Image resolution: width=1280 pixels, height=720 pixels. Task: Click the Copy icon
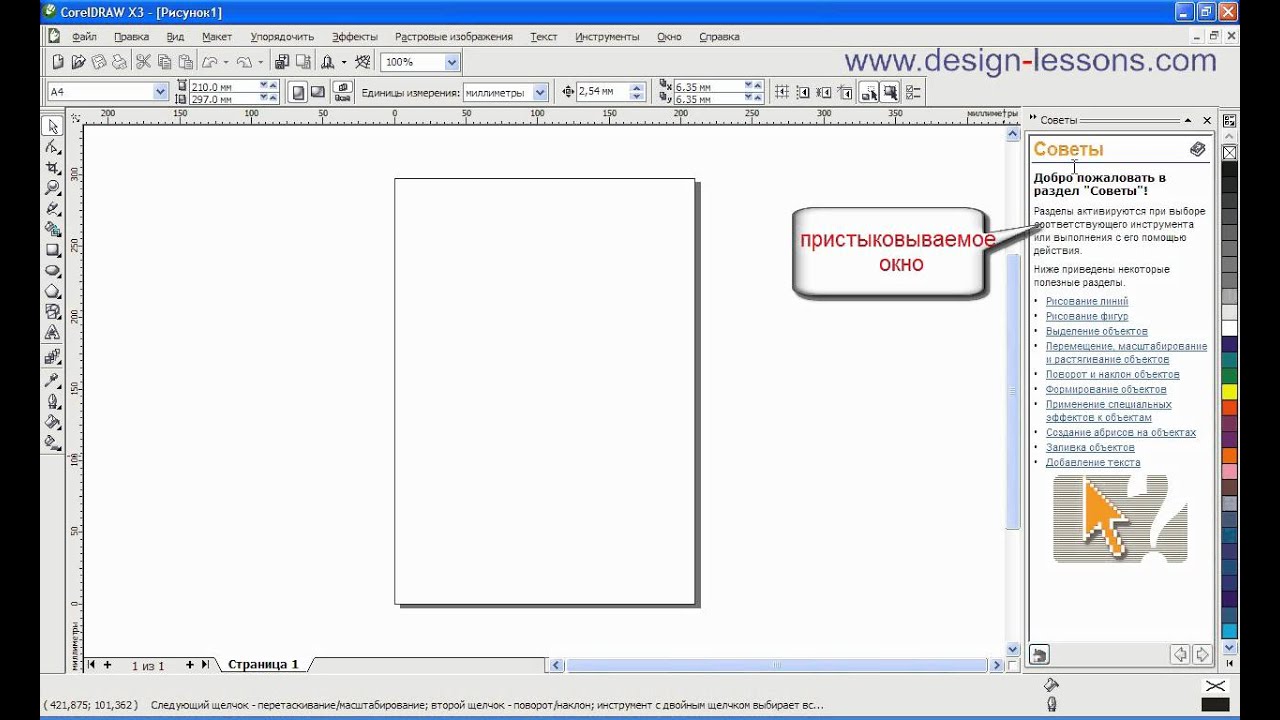pyautogui.click(x=164, y=62)
